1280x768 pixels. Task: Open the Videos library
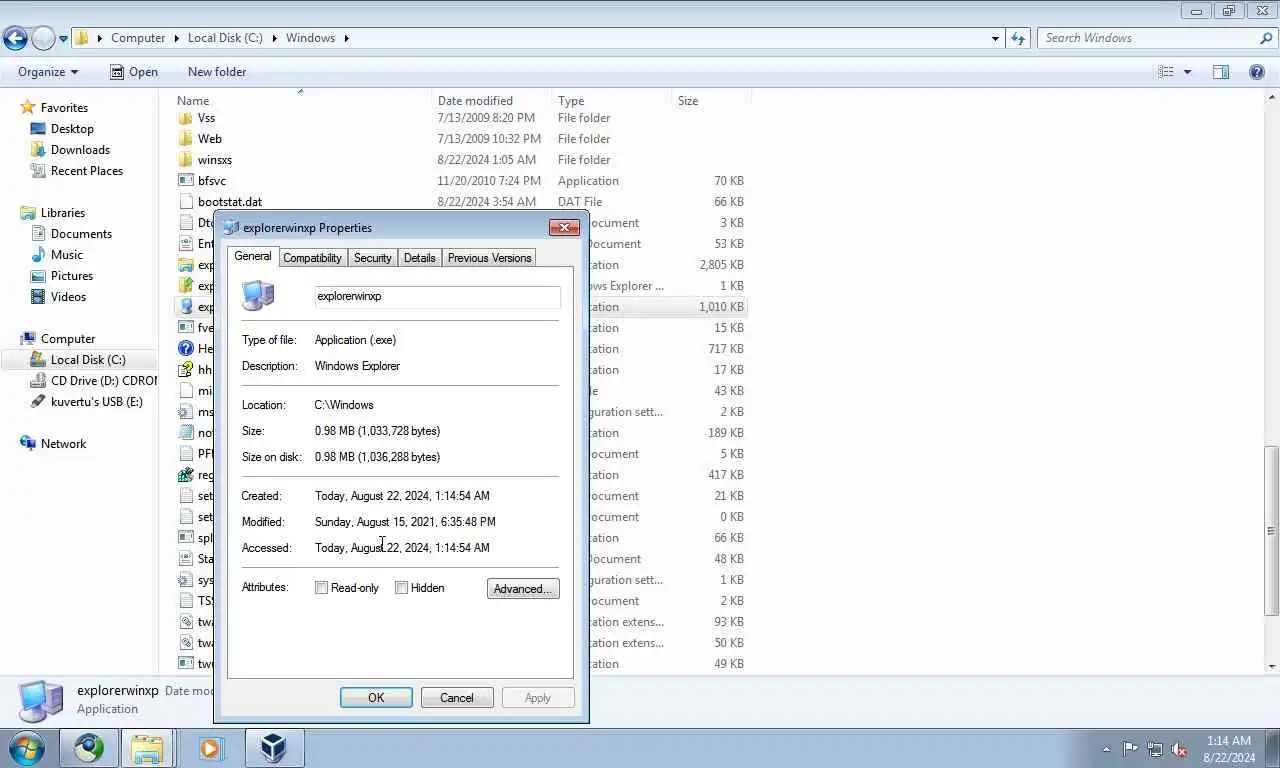point(68,297)
